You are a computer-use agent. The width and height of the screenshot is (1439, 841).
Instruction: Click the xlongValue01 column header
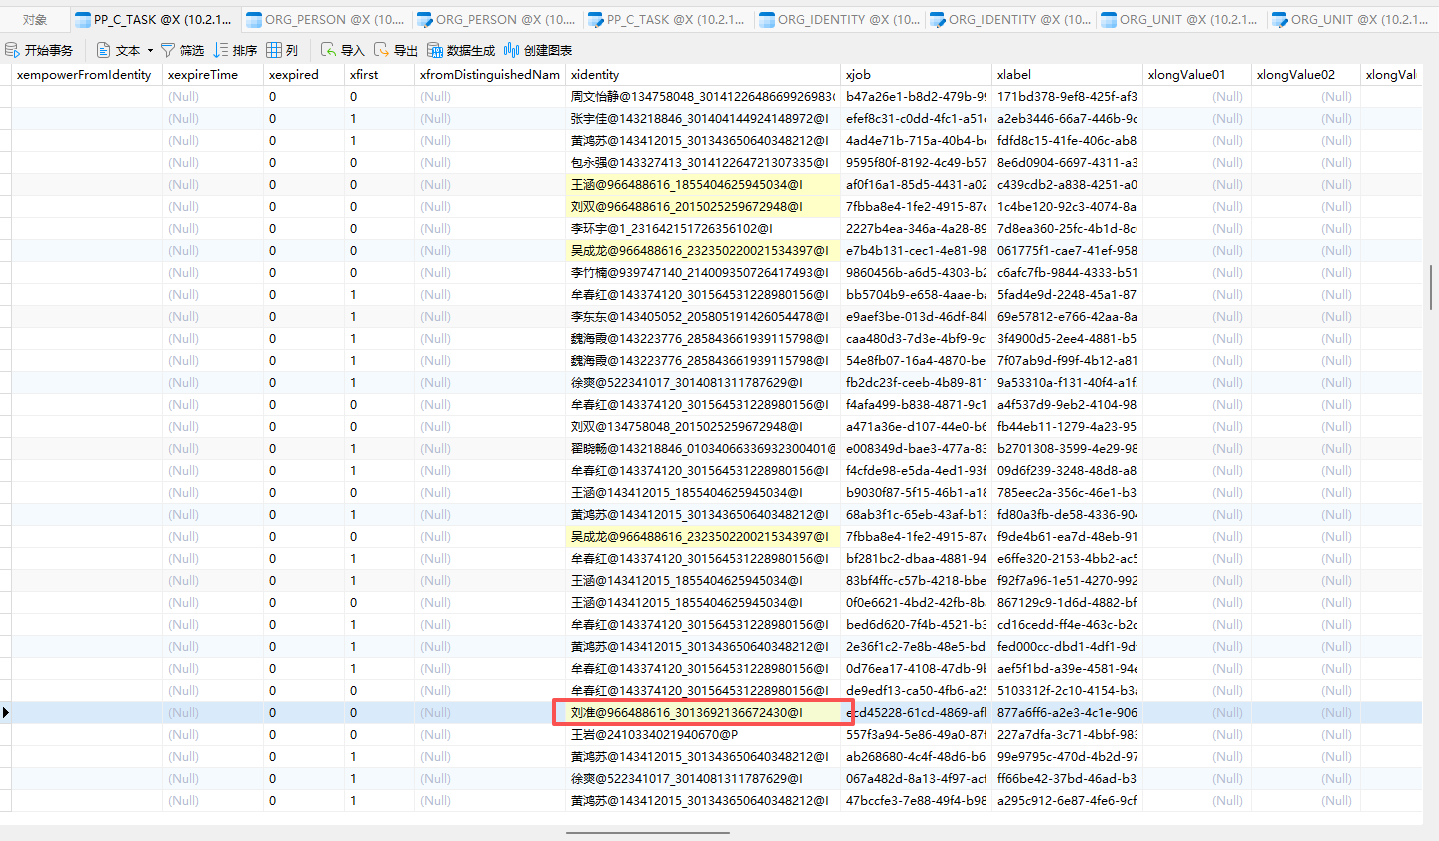(1197, 75)
